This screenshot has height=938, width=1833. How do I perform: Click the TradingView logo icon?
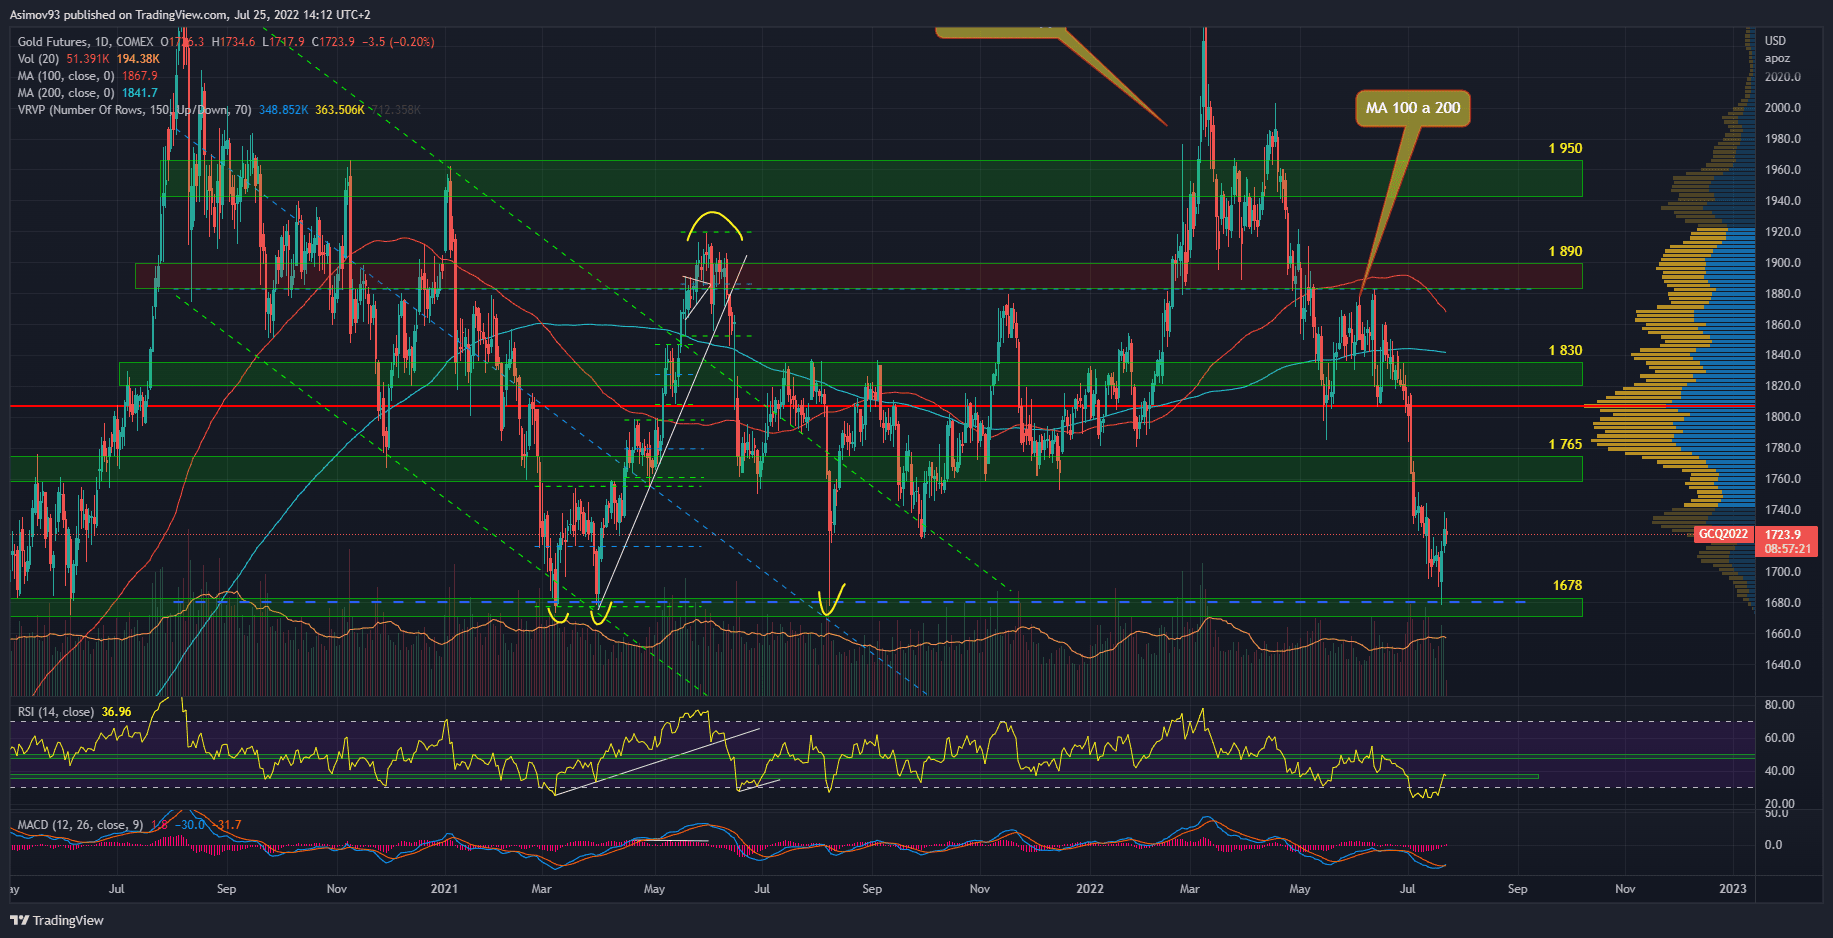coord(19,920)
